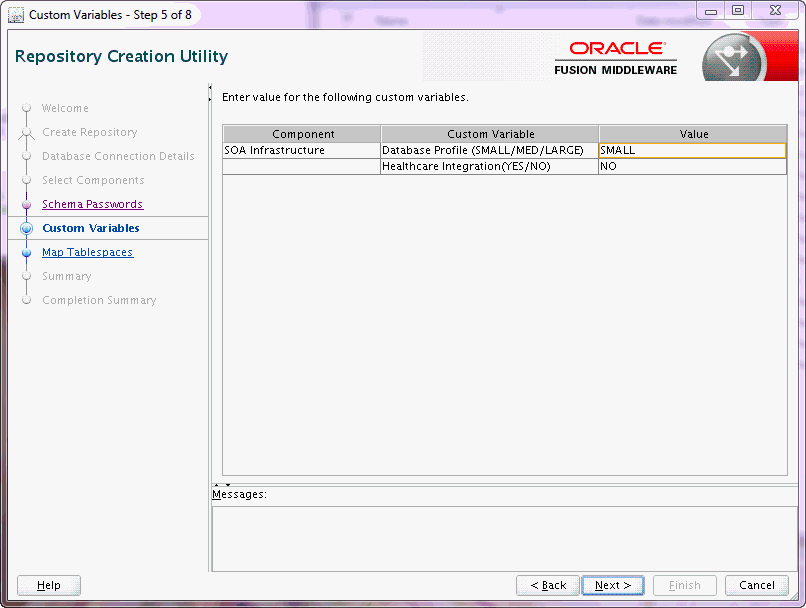Click the Database Profile (SMALL/MED/LARGE) cell
Viewport: 806px width, 608px height.
tap(489, 150)
